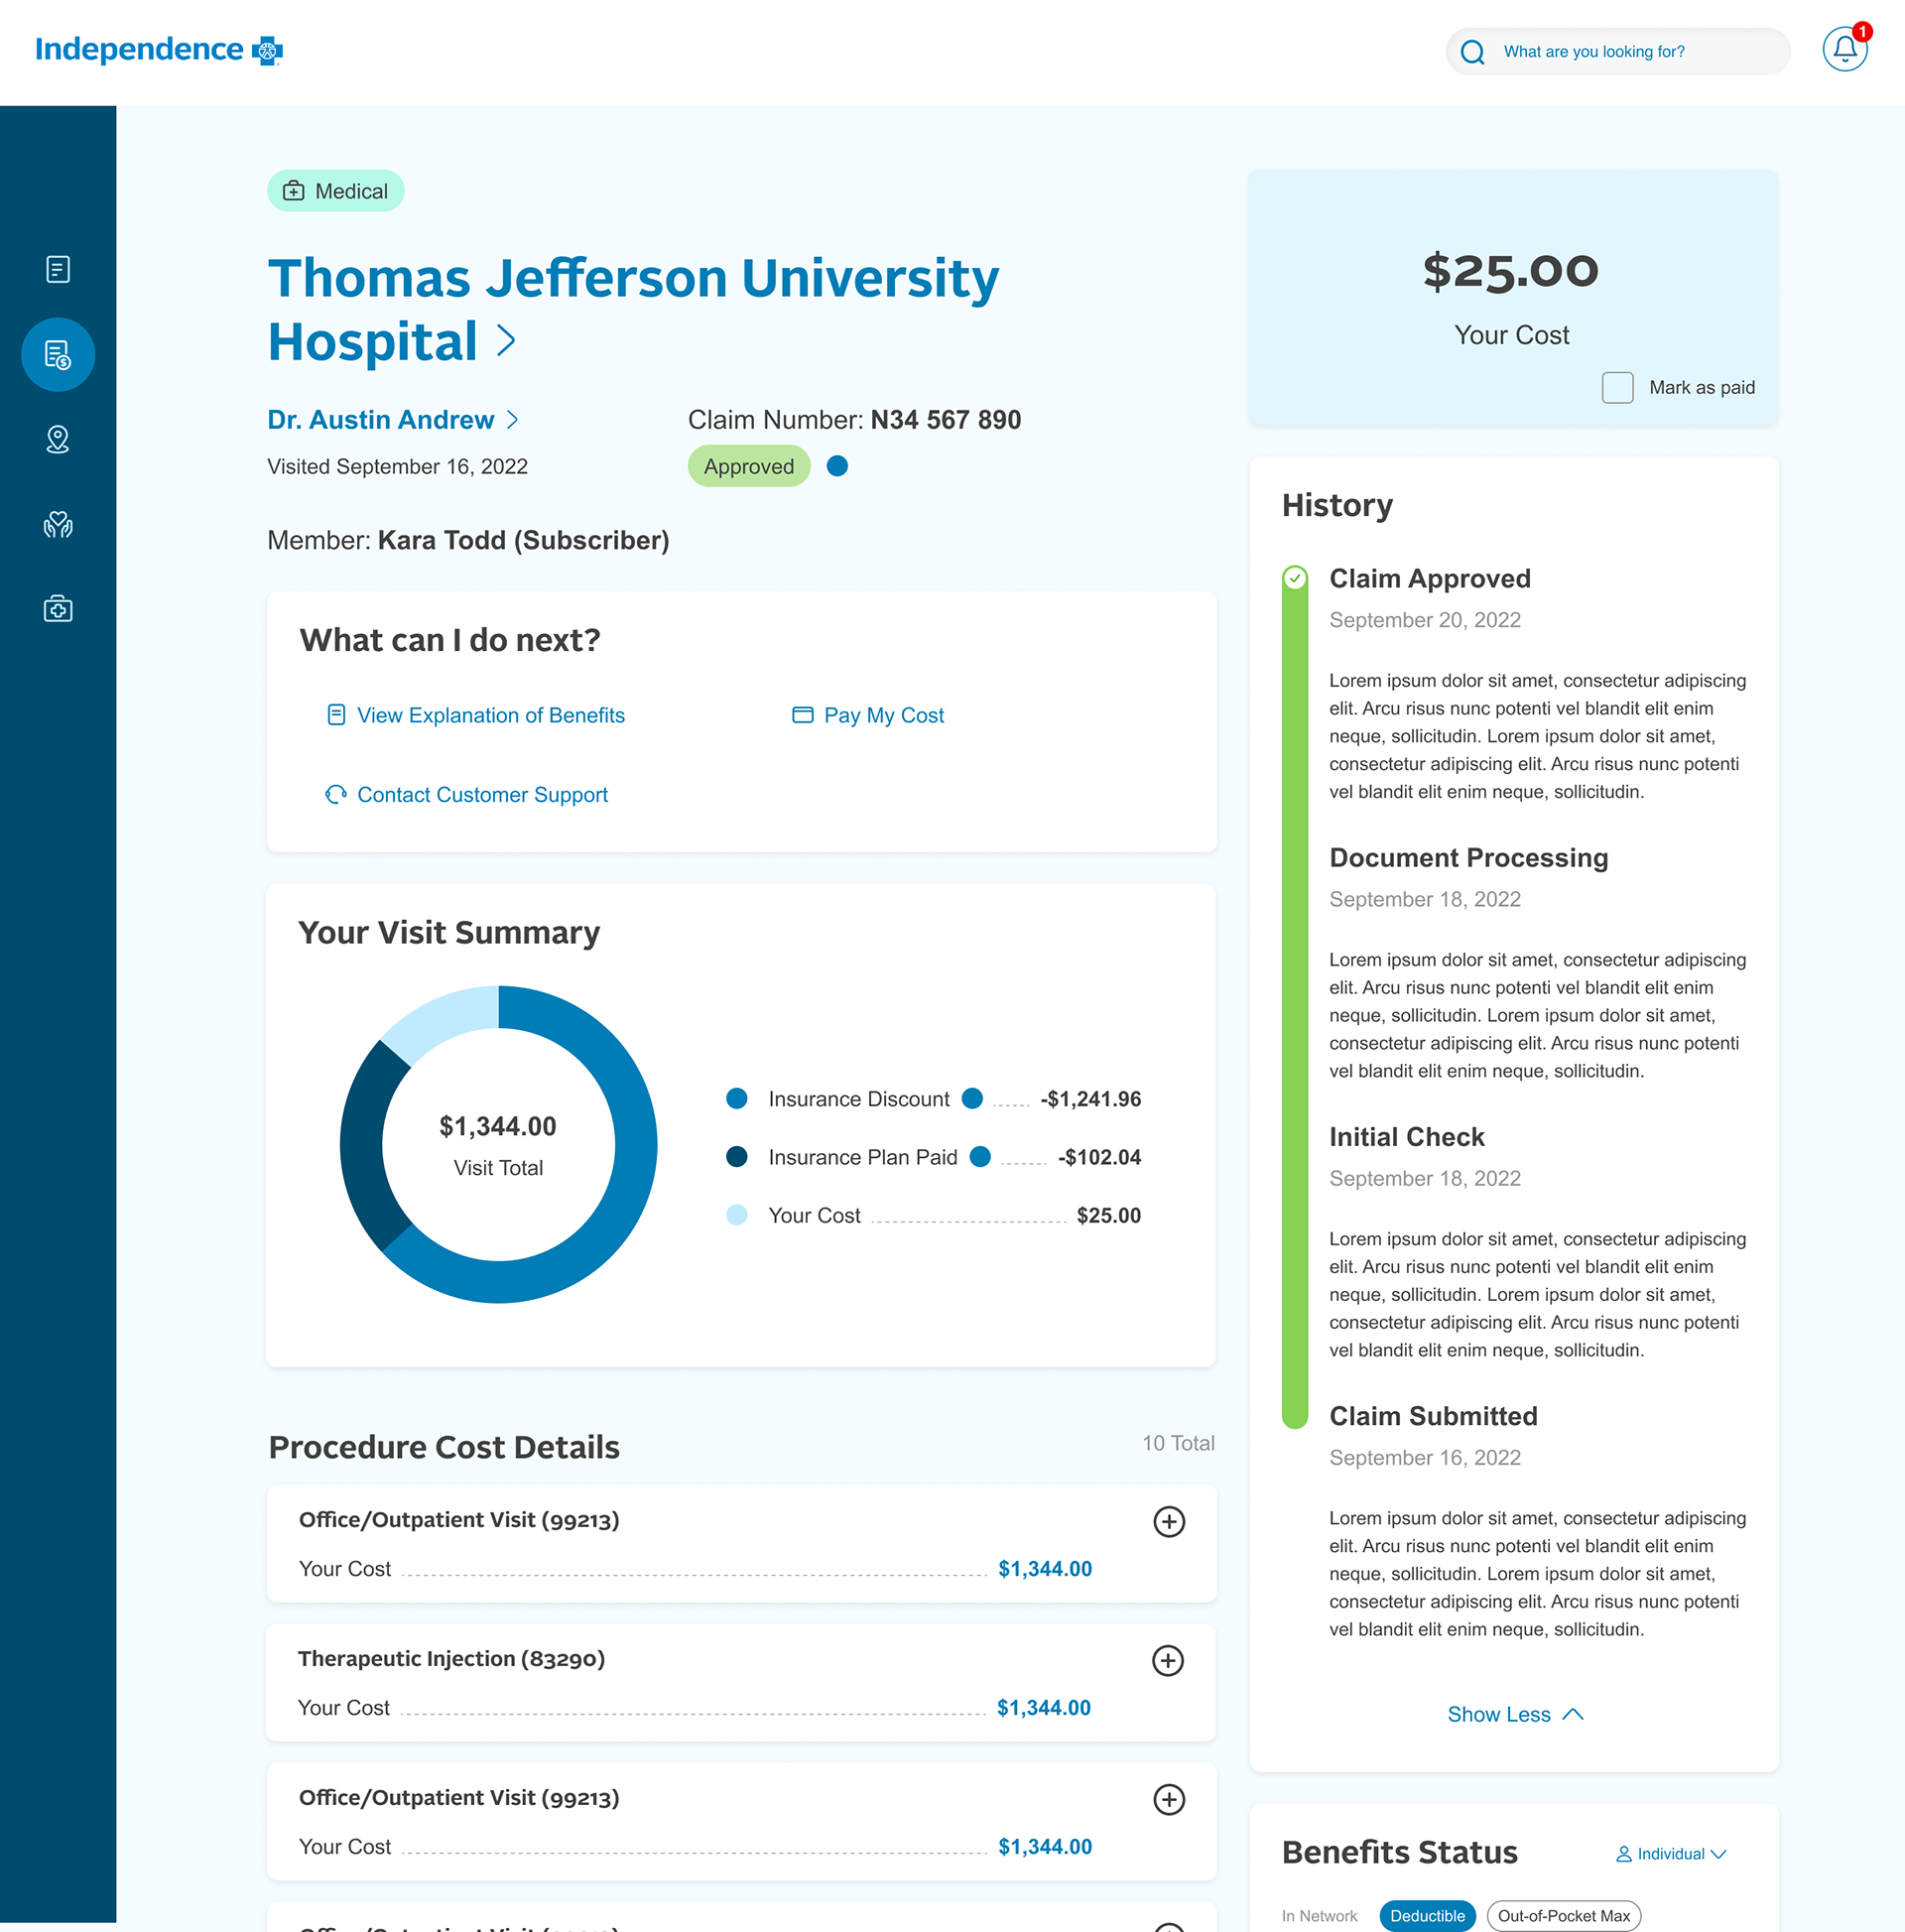This screenshot has height=1932, width=1905.
Task: Click the -$102.04 Insurance Plan Paid value
Action: pyautogui.click(x=1099, y=1157)
